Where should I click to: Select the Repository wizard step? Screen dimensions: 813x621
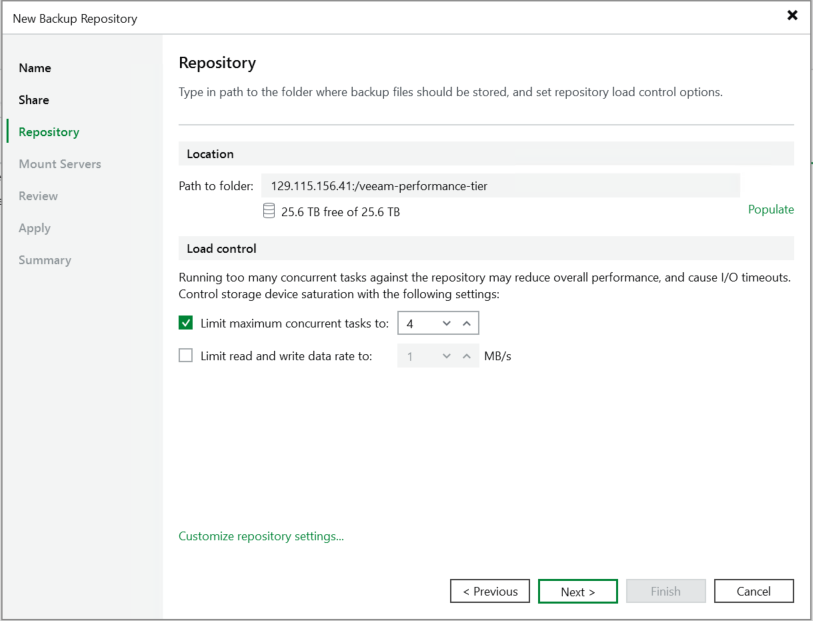click(x=49, y=132)
